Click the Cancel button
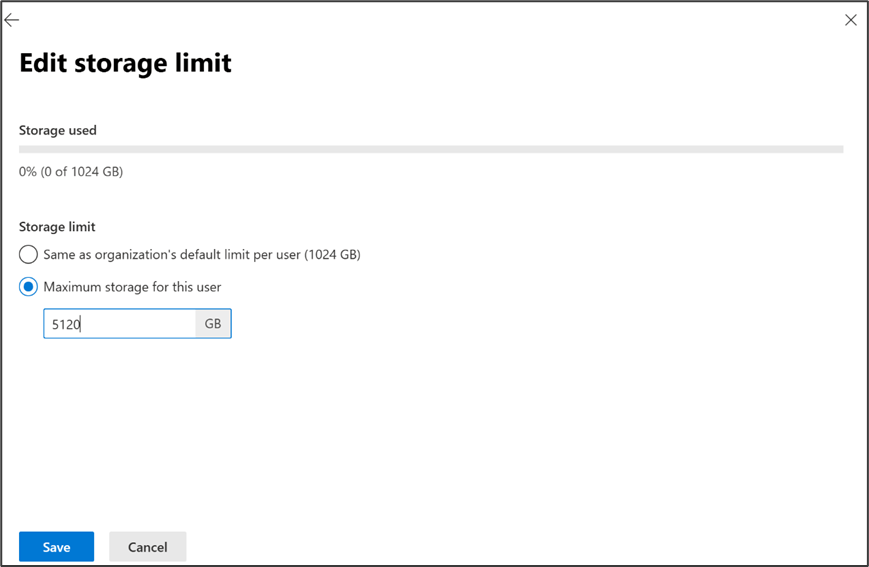Image resolution: width=869 pixels, height=567 pixels. 147,547
